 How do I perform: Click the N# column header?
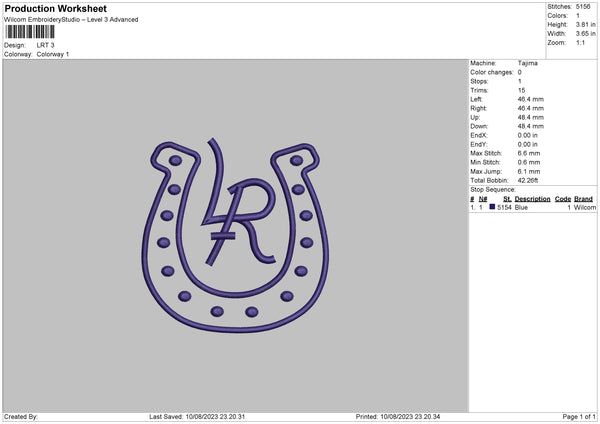[x=483, y=199]
